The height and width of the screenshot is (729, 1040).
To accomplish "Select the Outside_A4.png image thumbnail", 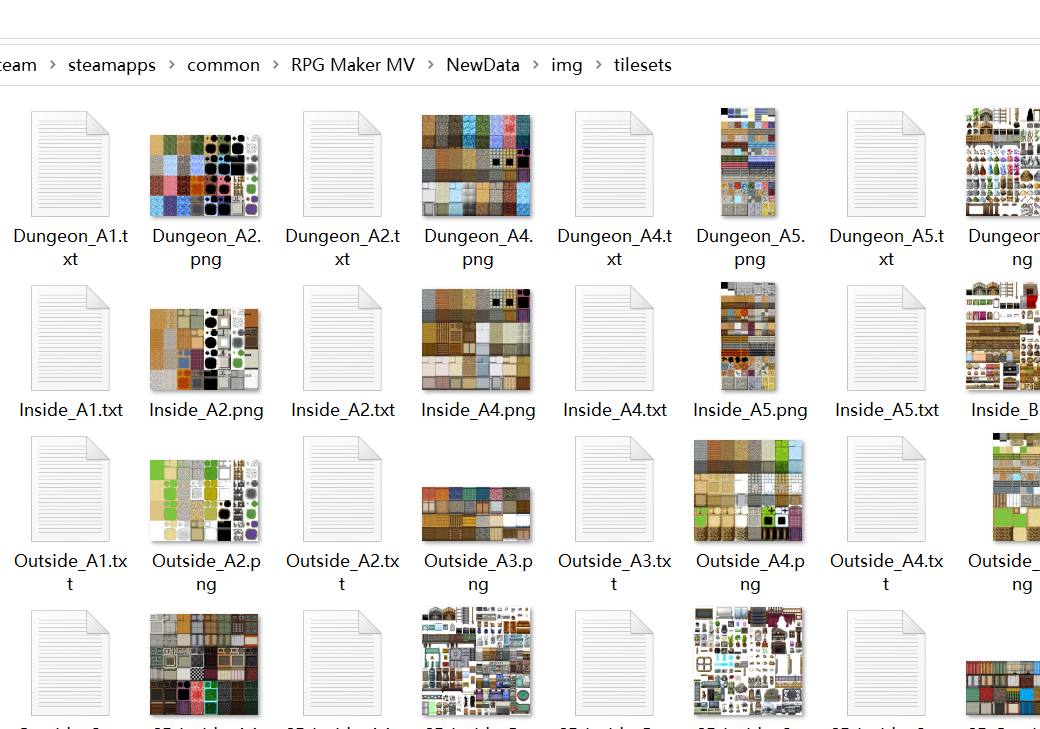I will [x=748, y=490].
